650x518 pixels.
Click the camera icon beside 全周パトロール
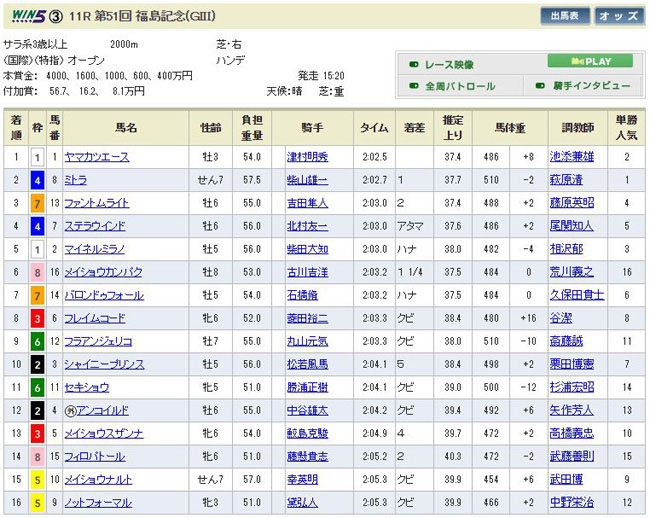(414, 86)
